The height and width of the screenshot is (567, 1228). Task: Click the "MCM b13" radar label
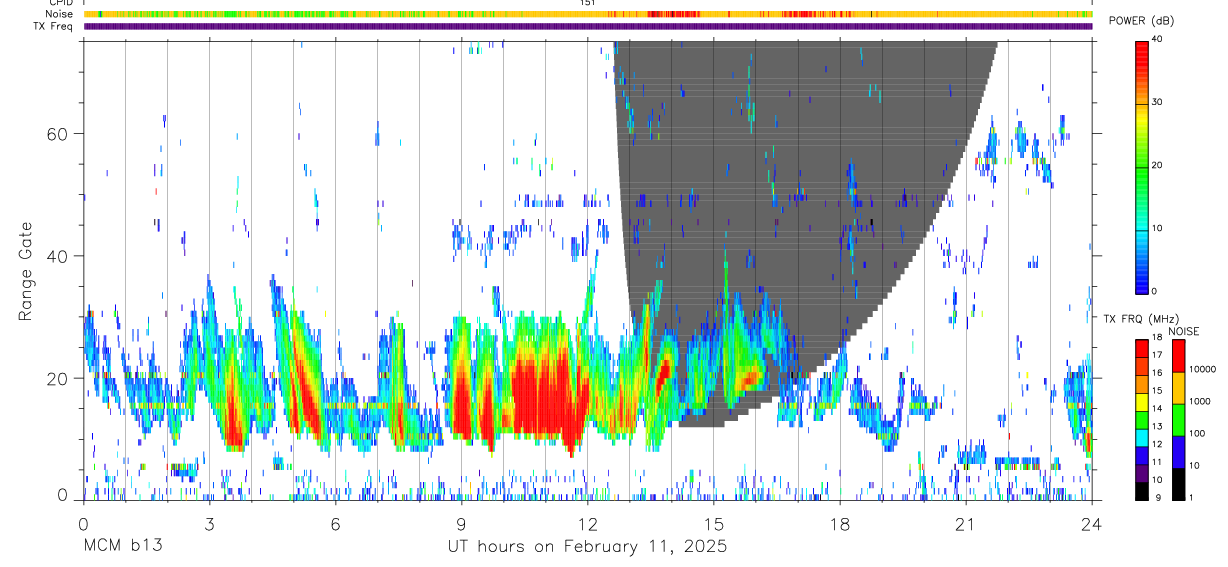(x=122, y=546)
